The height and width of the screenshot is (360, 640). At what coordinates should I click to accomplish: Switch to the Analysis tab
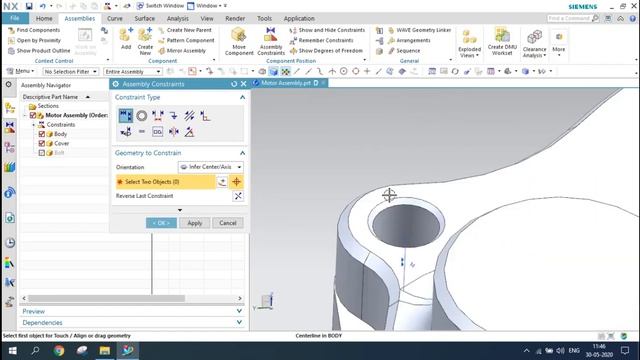178,18
